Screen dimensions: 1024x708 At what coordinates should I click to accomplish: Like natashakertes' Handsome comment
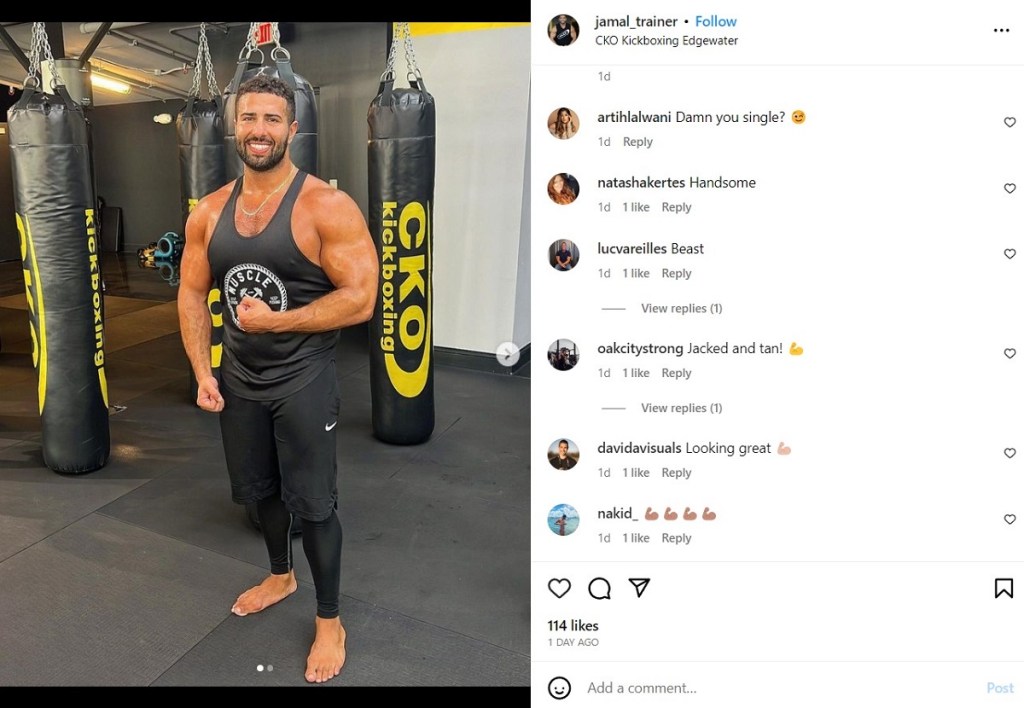(1010, 188)
